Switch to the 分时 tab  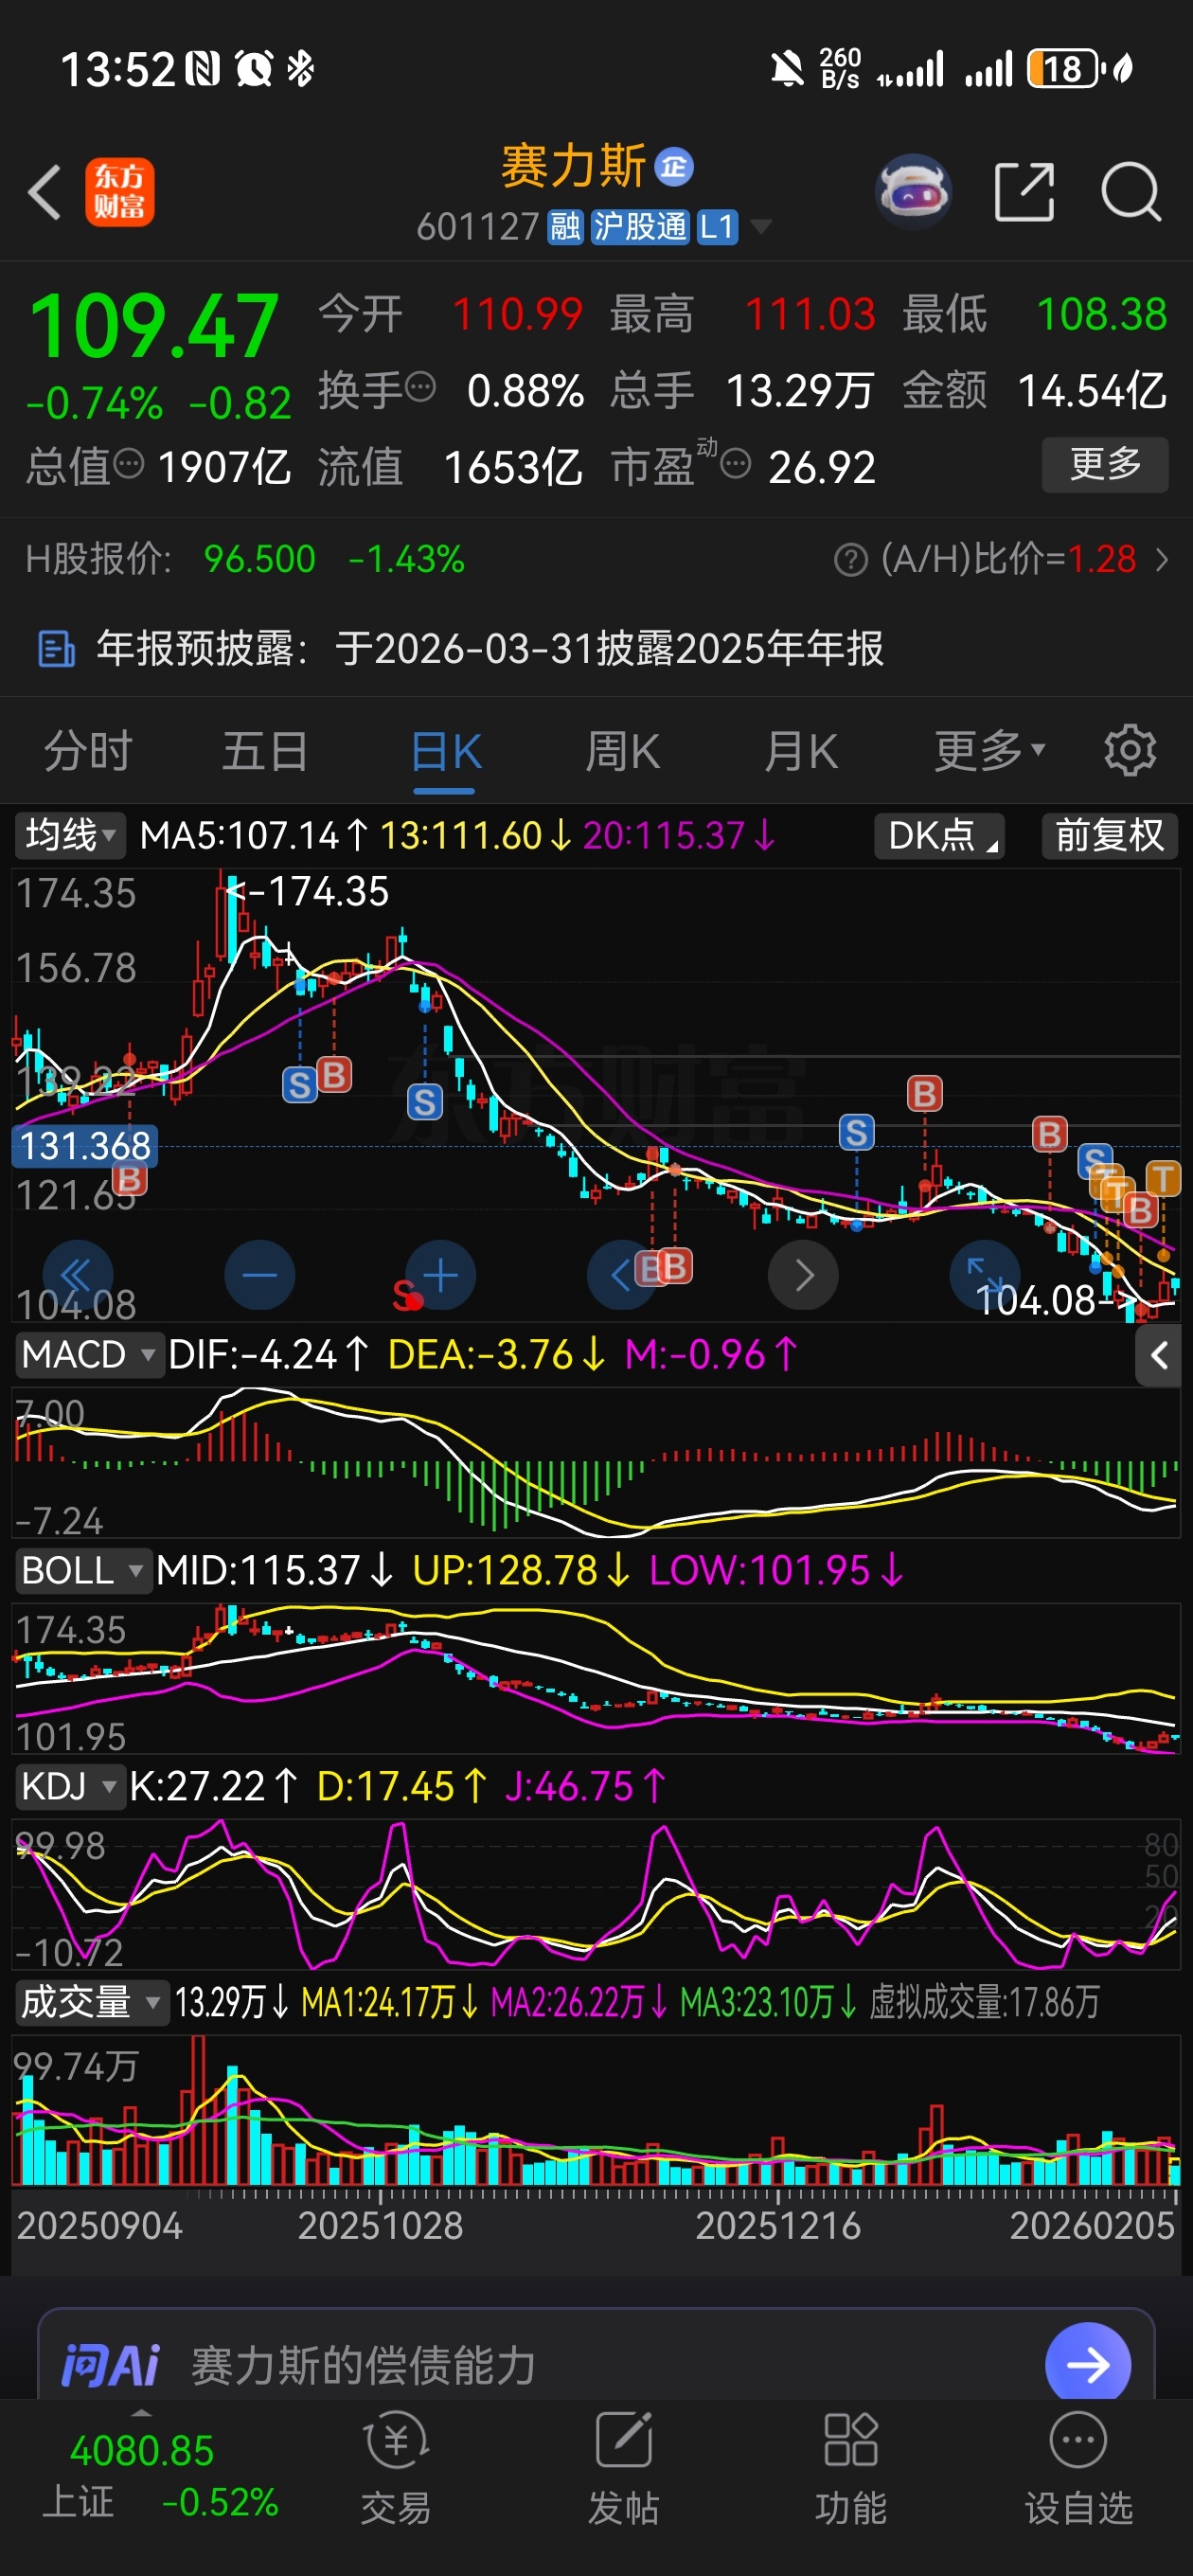[88, 751]
